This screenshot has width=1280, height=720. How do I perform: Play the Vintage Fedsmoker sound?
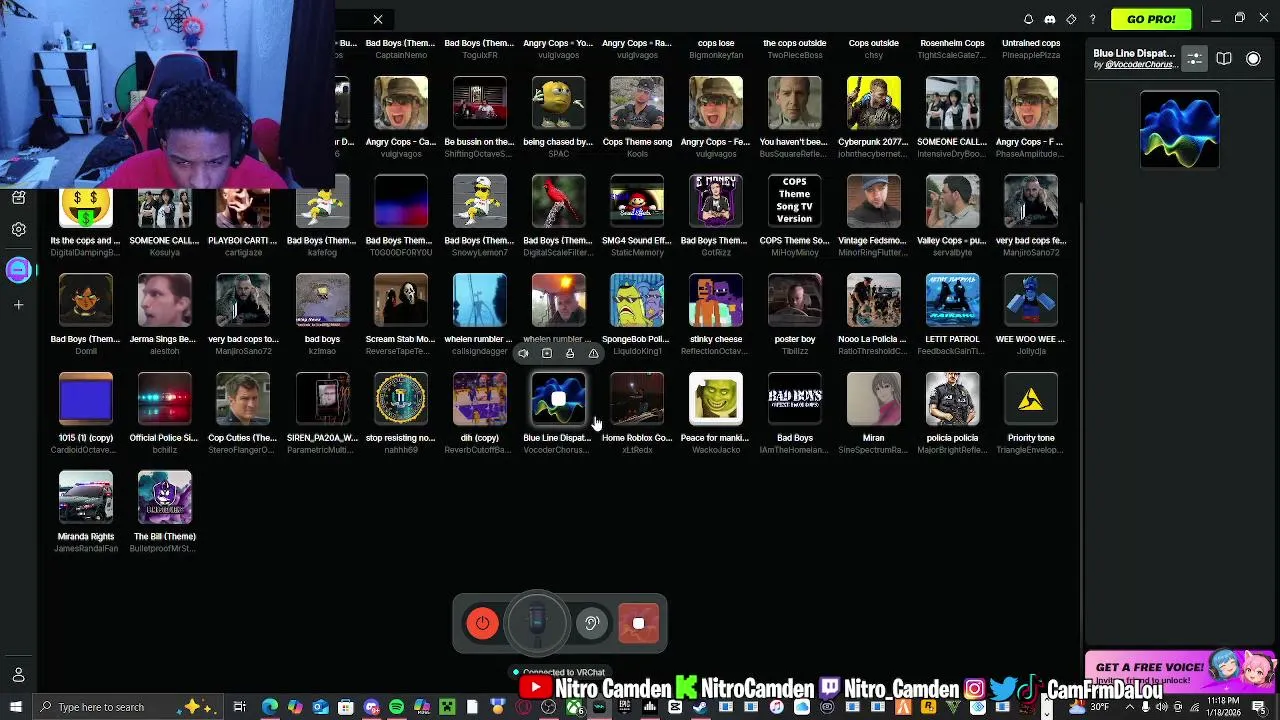(873, 202)
